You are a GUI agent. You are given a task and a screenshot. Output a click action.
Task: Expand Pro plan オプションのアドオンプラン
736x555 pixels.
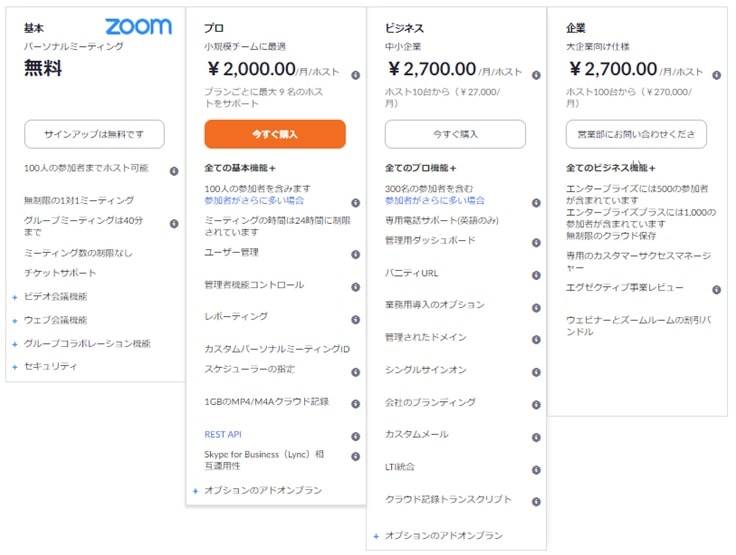tap(196, 491)
